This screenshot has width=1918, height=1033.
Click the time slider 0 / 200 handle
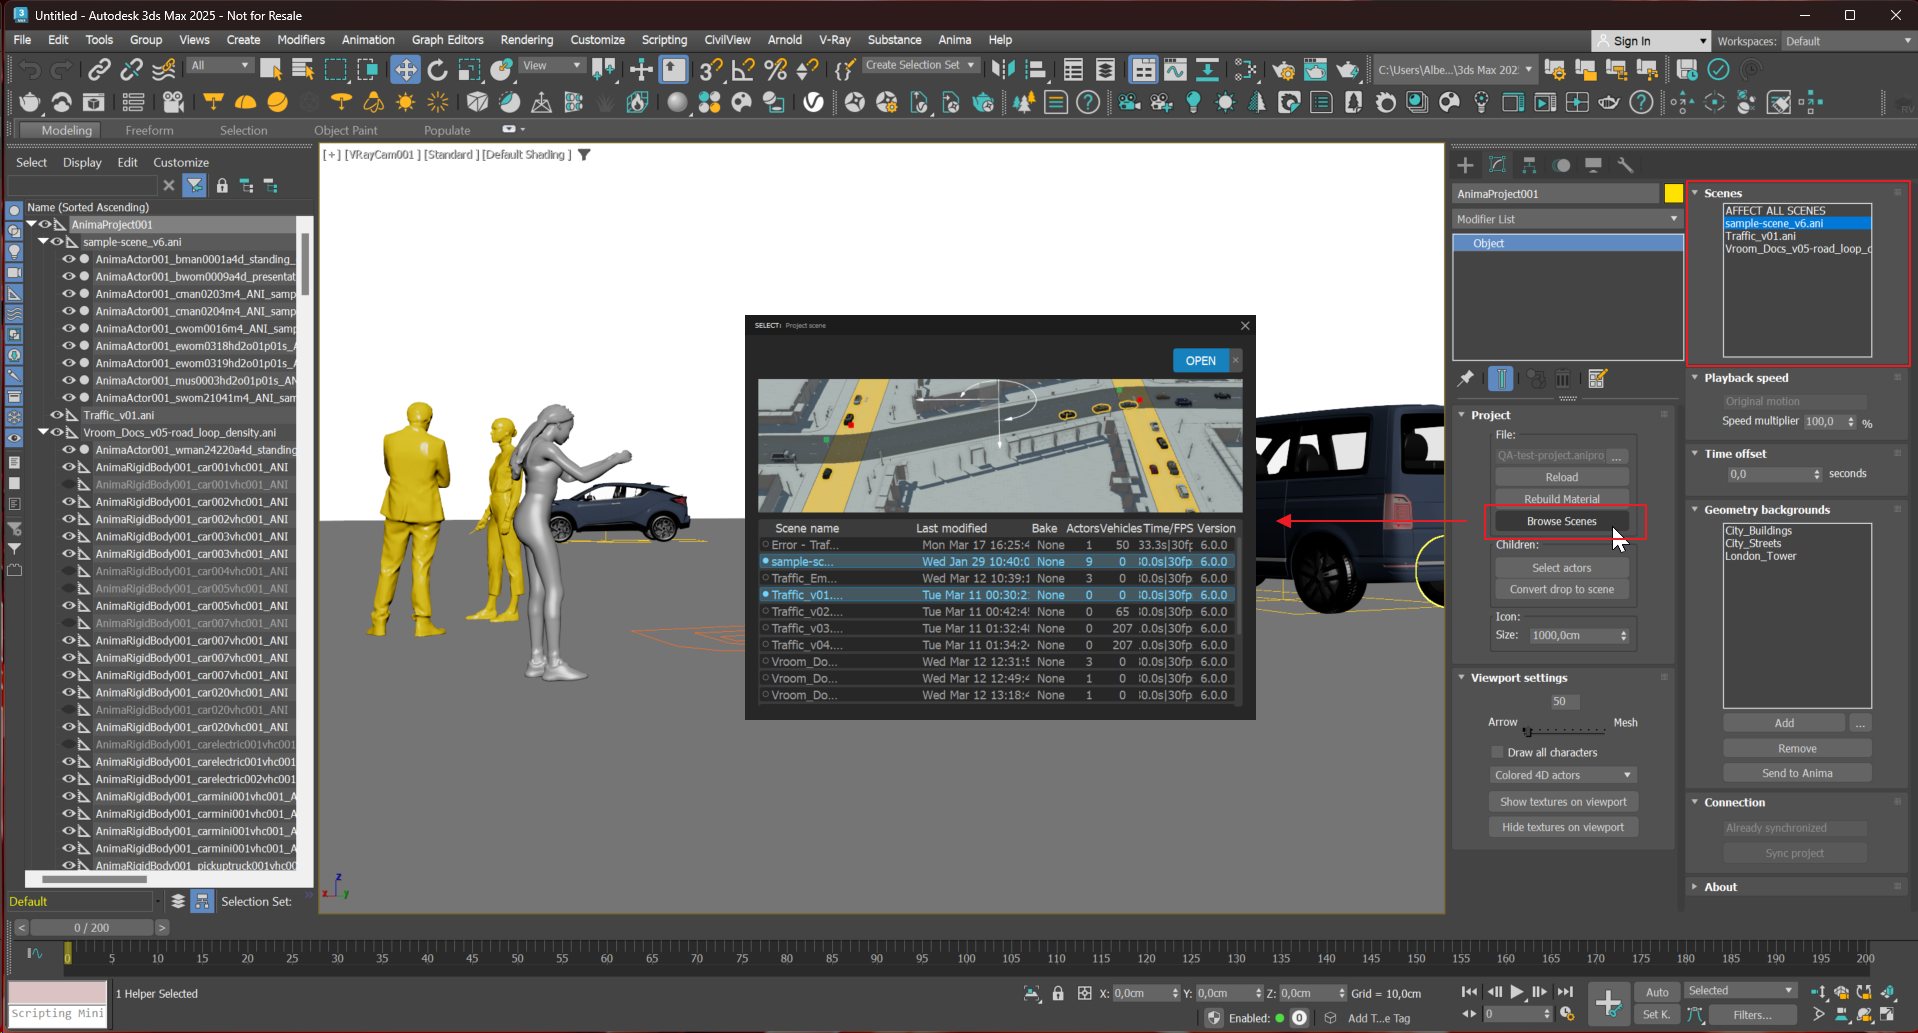(92, 928)
